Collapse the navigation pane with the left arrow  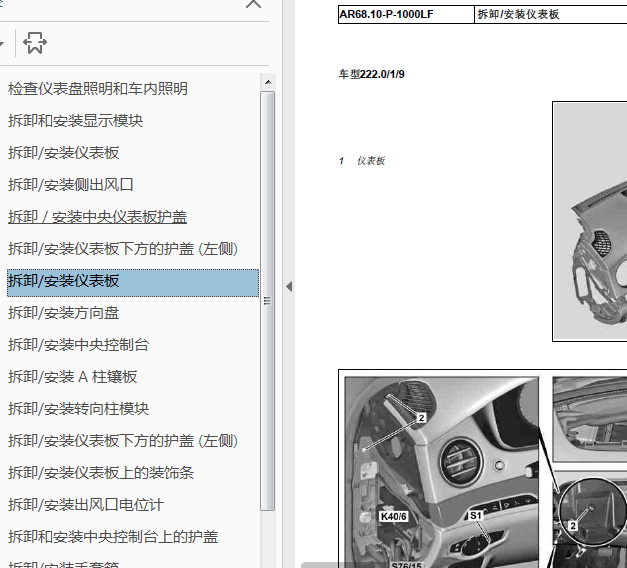289,287
